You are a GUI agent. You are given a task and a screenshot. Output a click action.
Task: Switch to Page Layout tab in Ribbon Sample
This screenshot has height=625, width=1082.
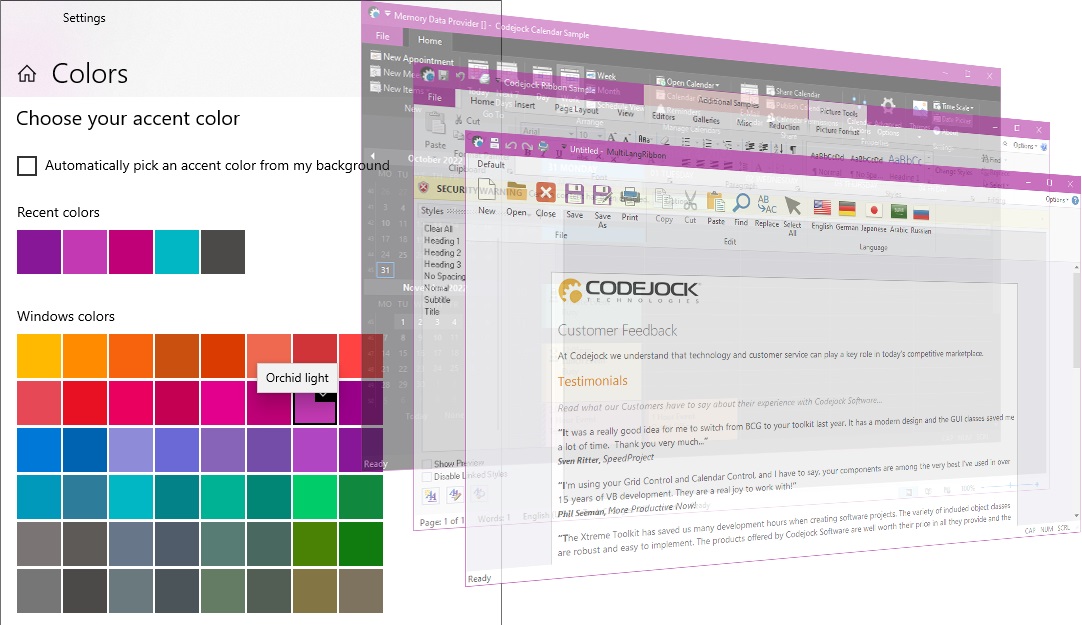click(577, 109)
